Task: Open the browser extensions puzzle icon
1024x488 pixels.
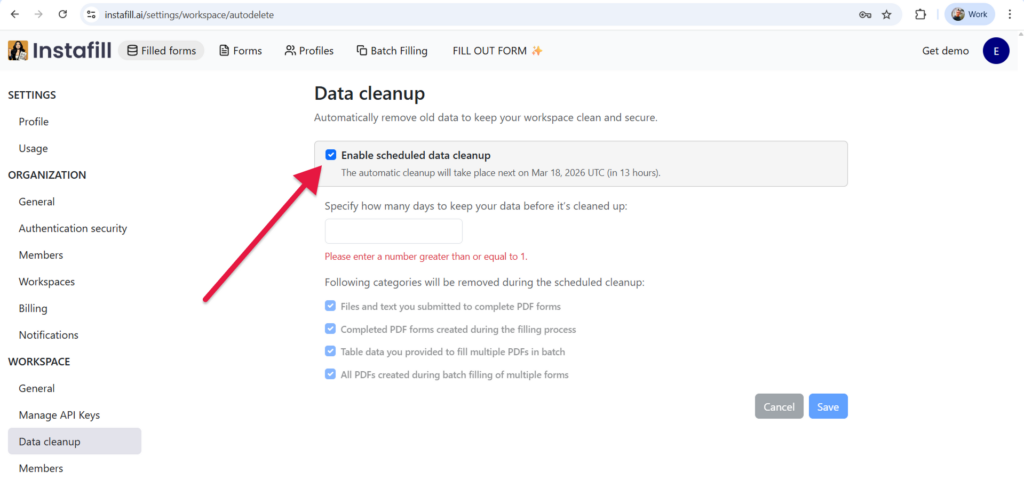Action: 921,15
